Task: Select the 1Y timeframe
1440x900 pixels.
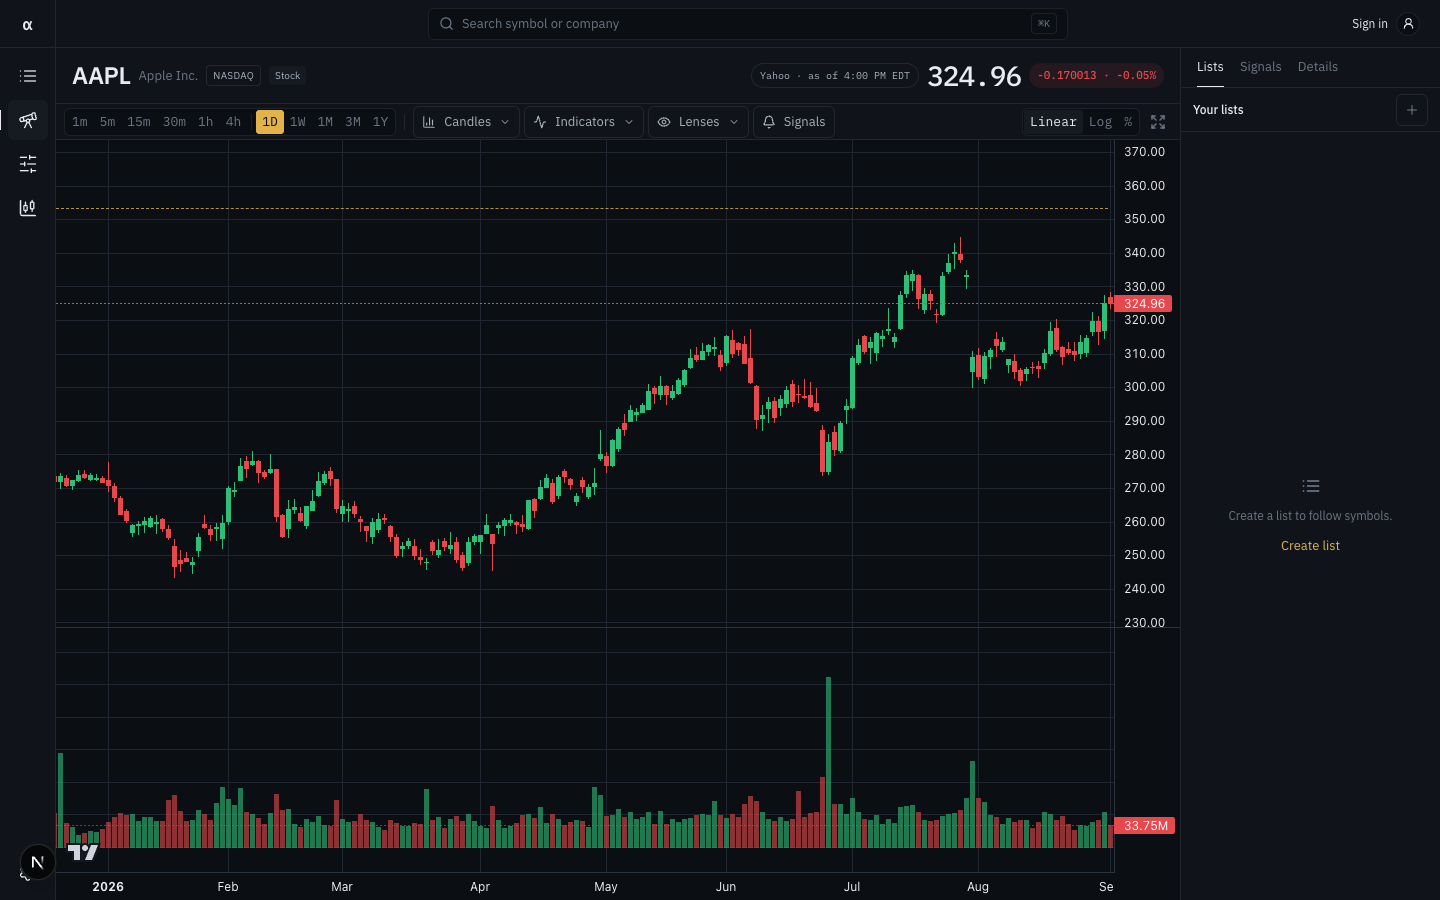Action: [x=380, y=122]
